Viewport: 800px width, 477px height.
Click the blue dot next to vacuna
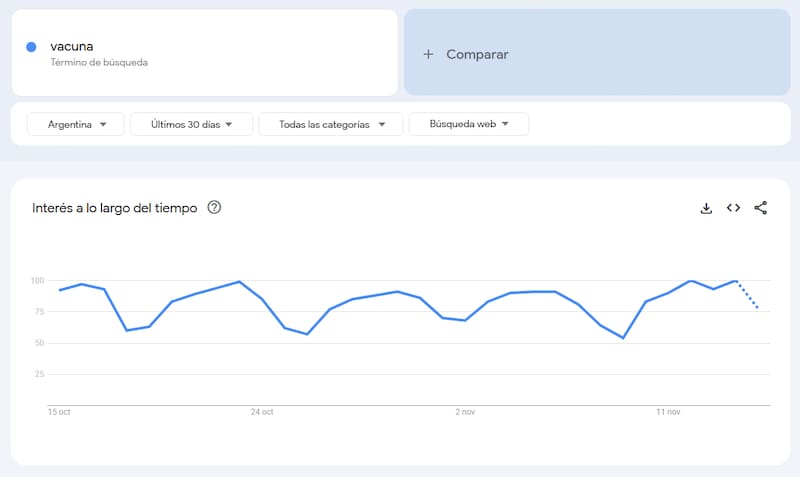click(31, 47)
